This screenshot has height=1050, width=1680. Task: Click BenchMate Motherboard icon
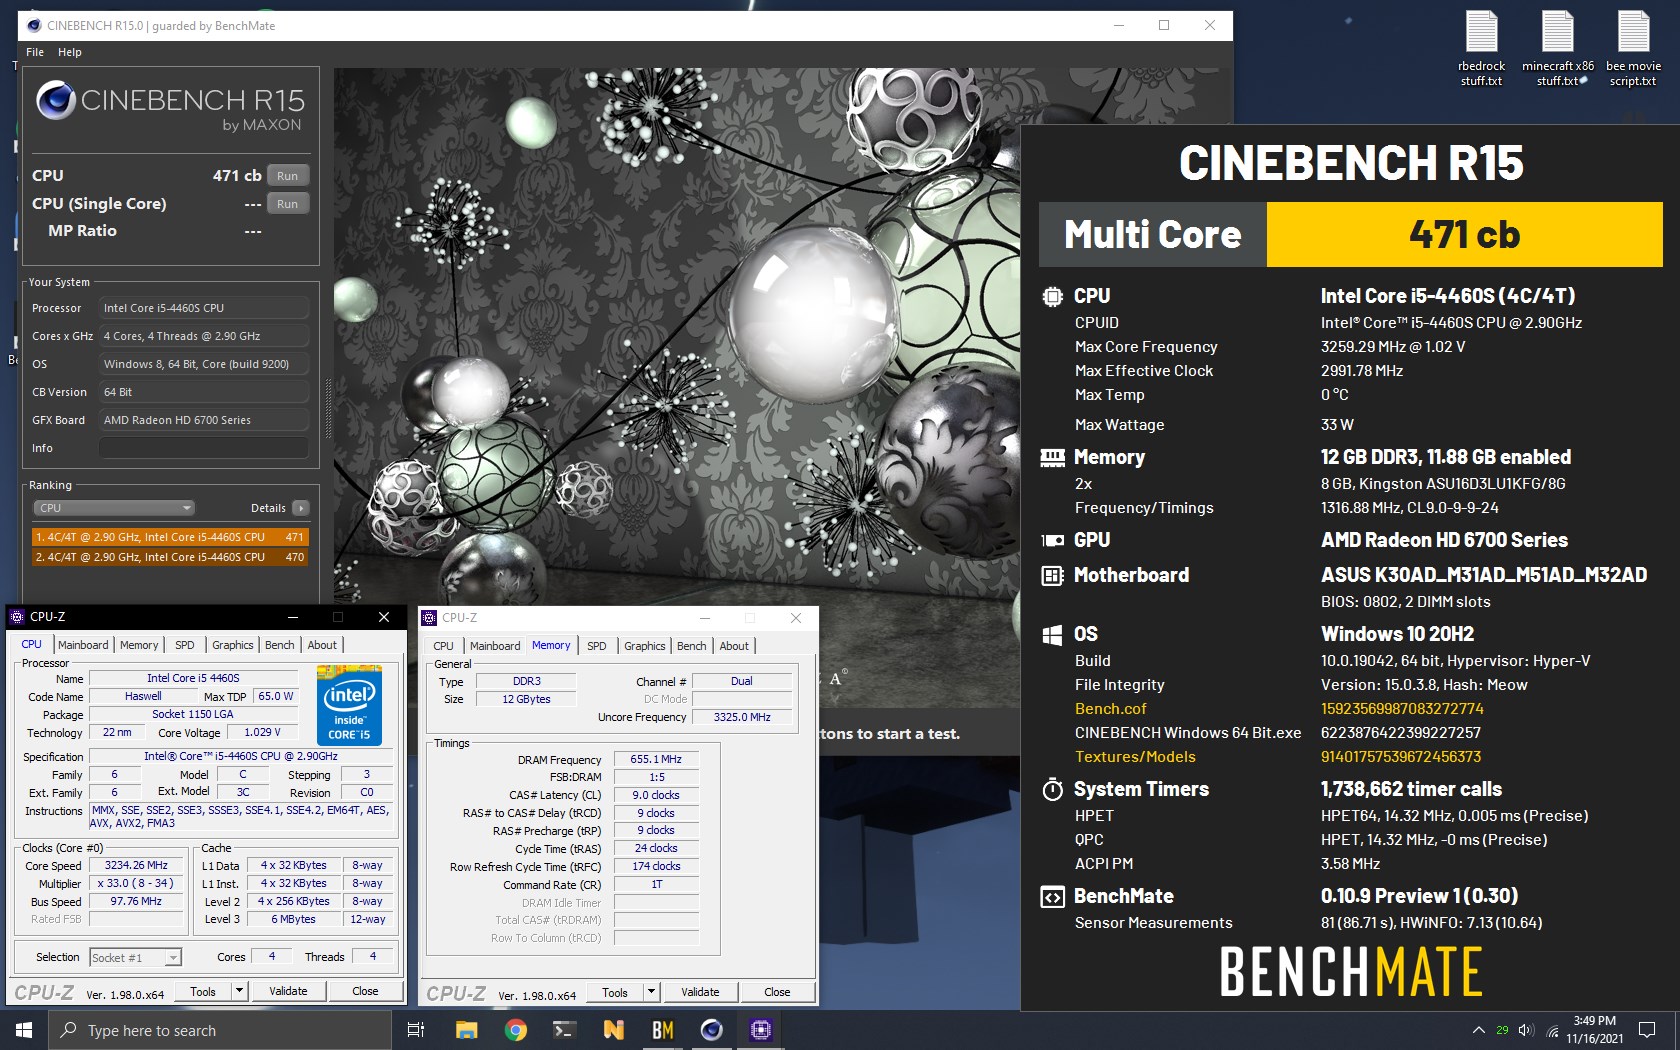(x=1052, y=575)
